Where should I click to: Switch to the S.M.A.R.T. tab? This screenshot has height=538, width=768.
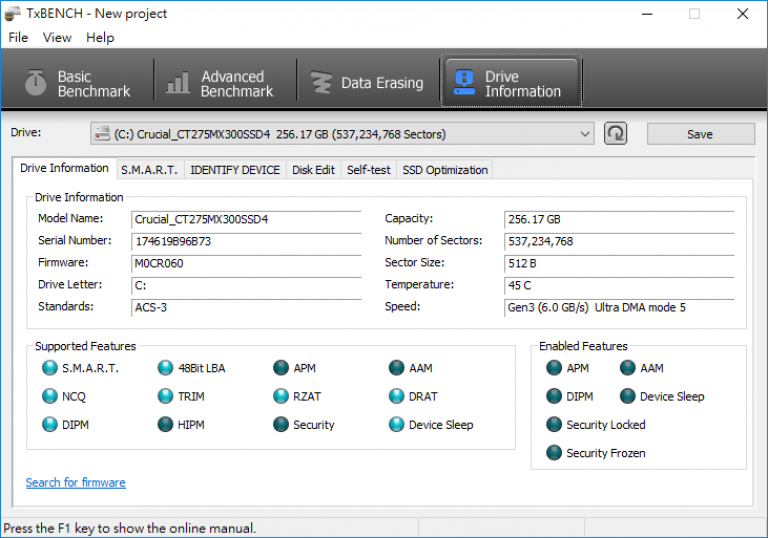(149, 170)
